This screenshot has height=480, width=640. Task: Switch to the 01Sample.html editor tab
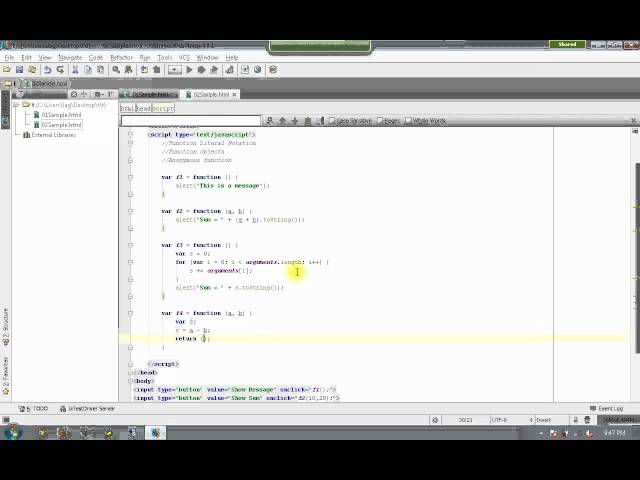[x=150, y=94]
